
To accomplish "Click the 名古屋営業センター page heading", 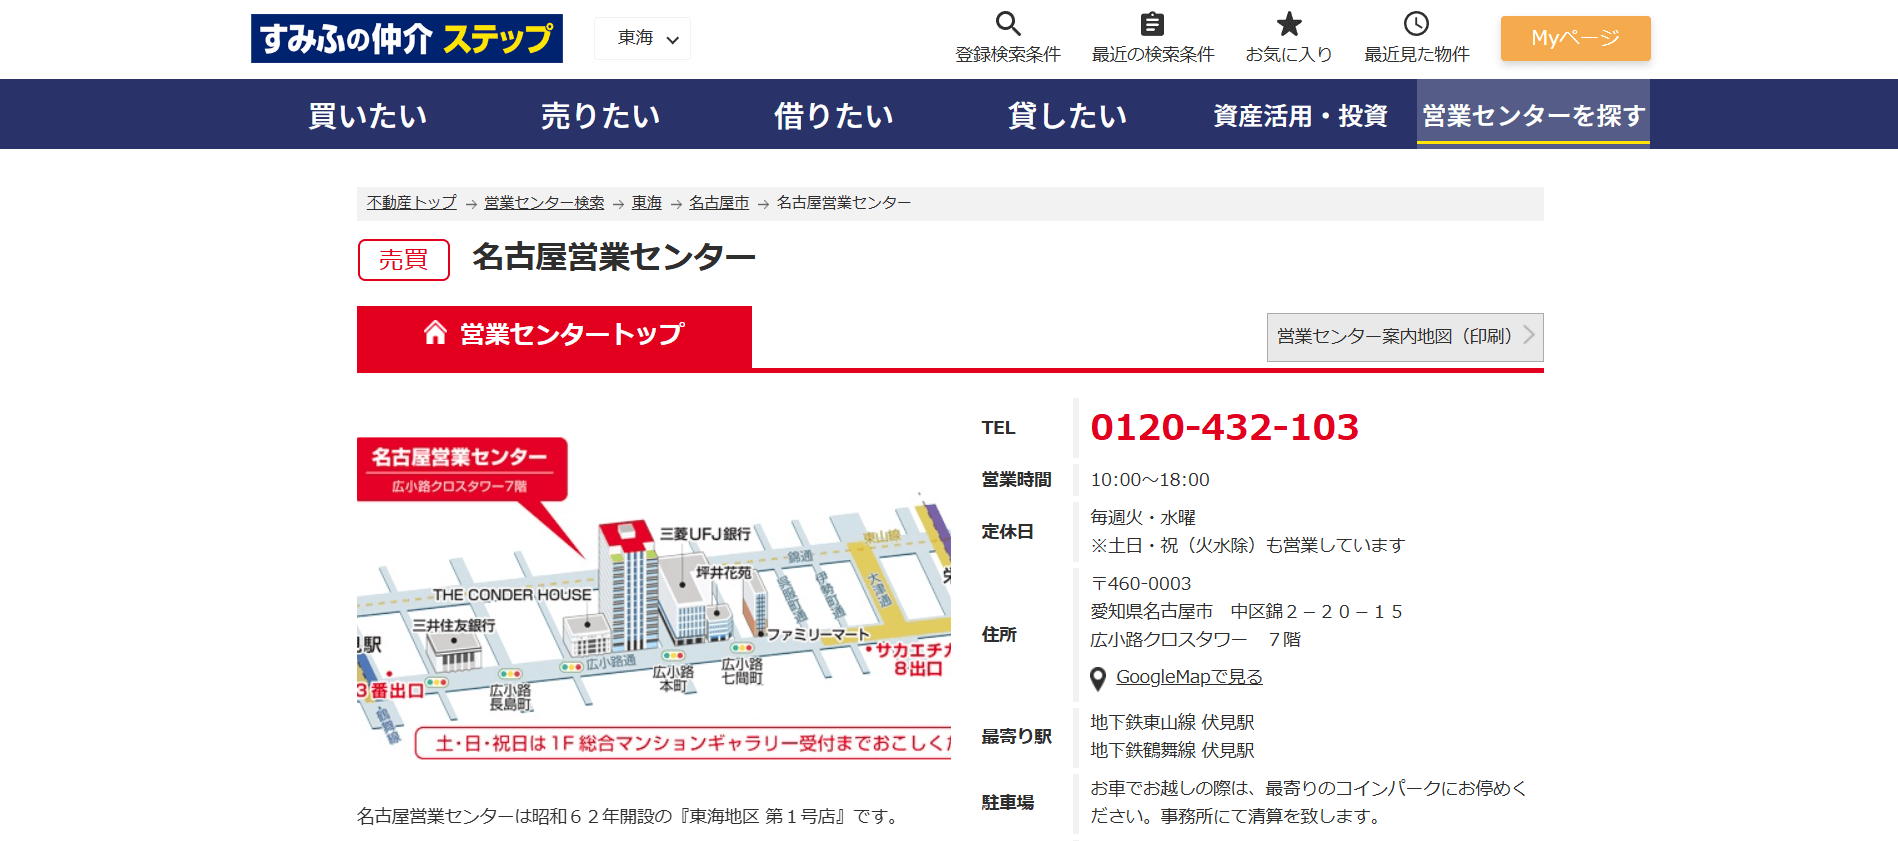I will click(x=614, y=257).
